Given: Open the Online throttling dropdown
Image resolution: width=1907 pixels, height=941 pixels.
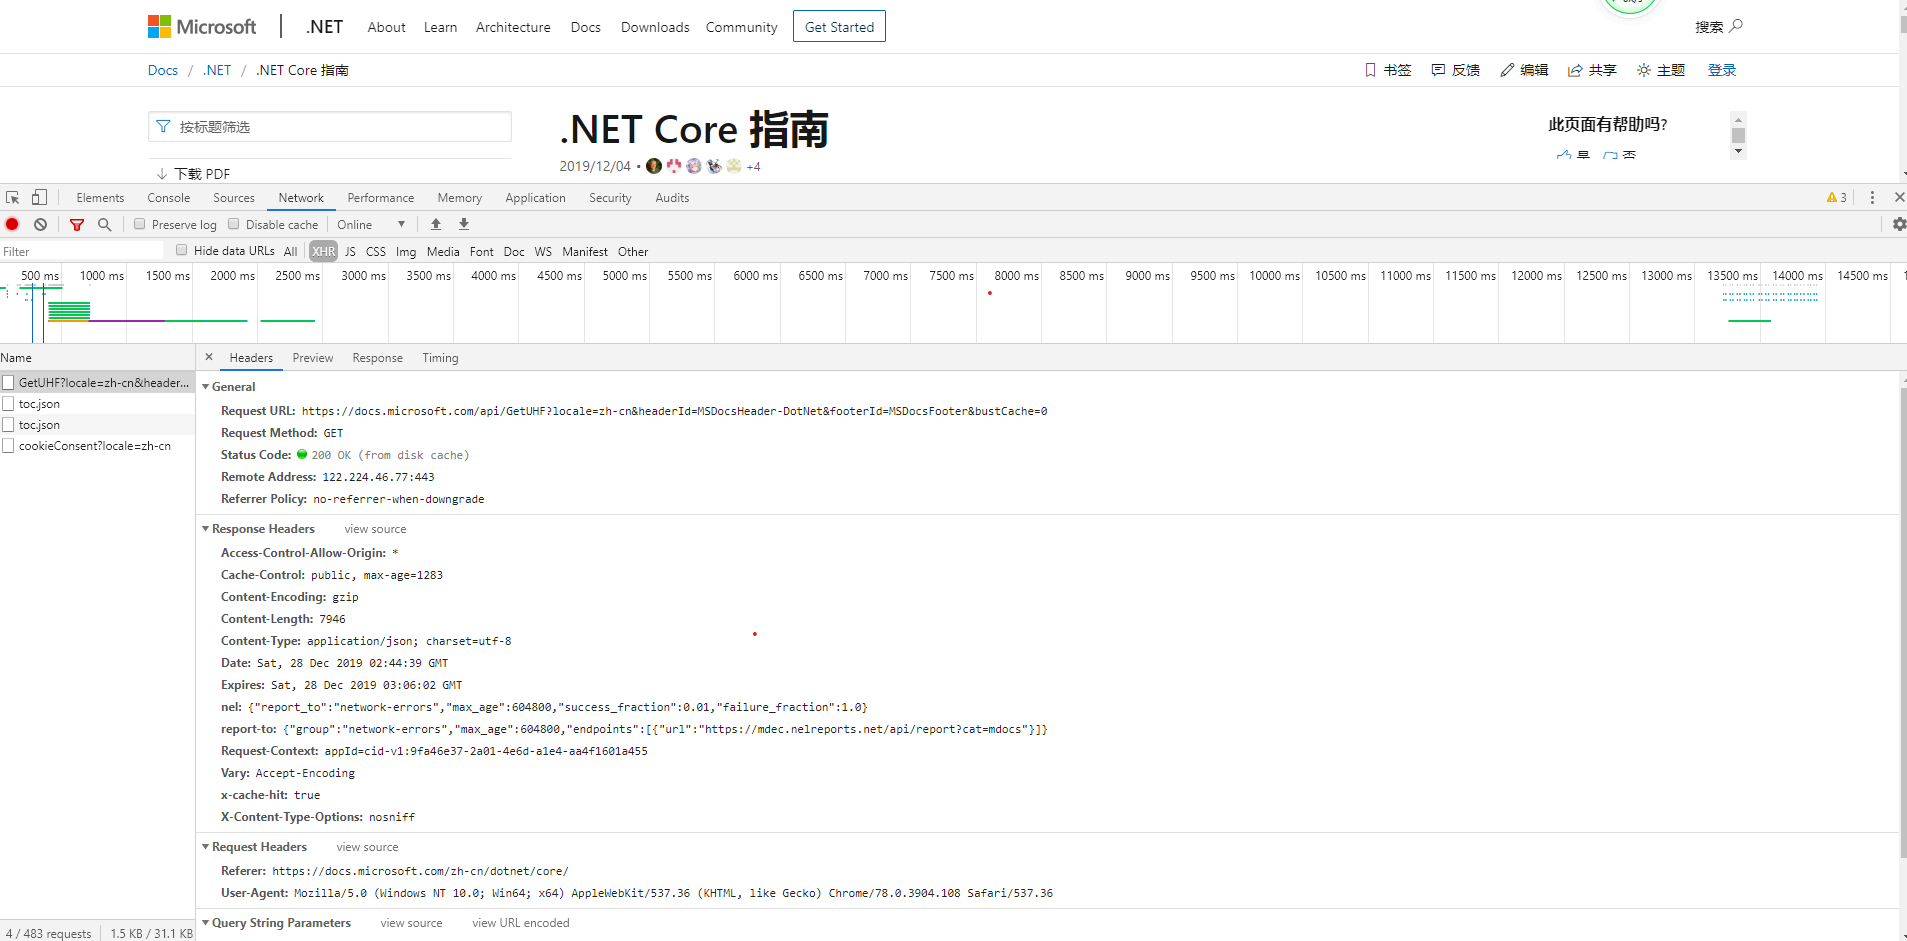Looking at the screenshot, I should [x=371, y=225].
